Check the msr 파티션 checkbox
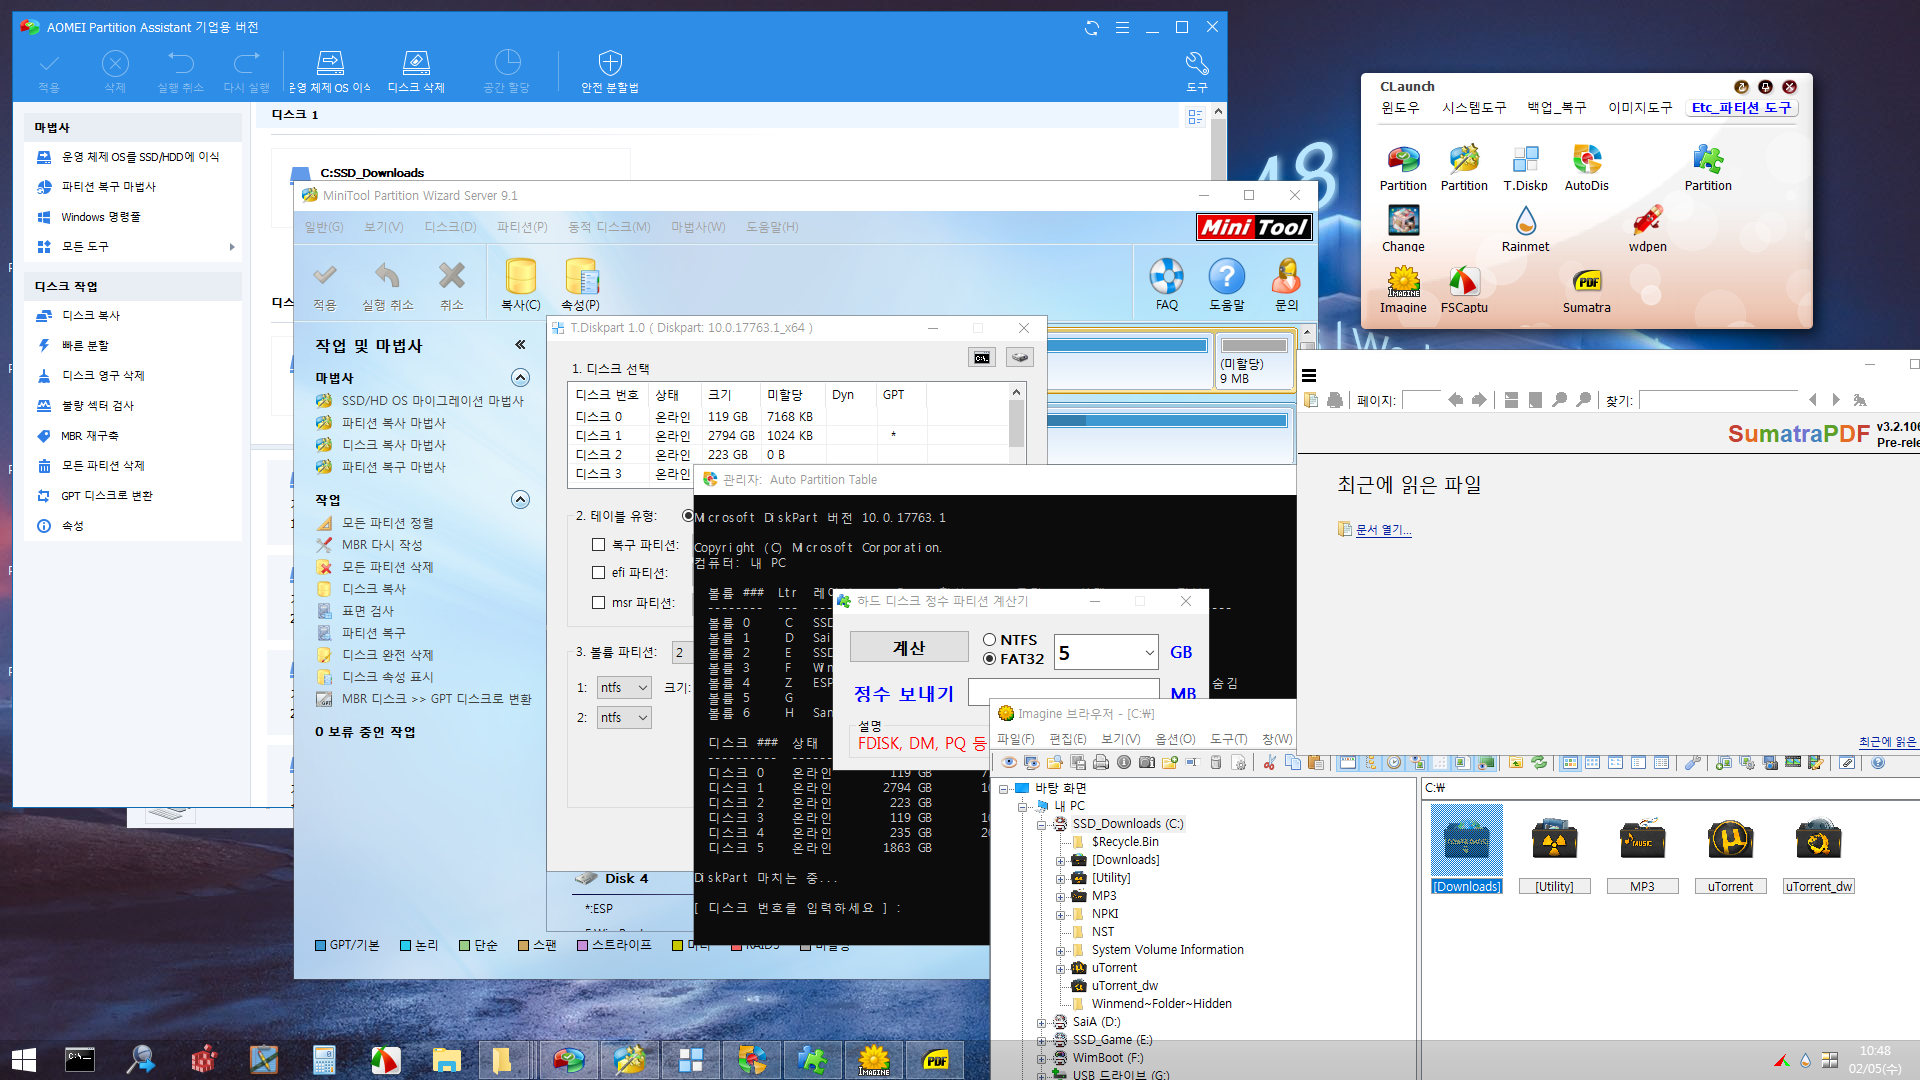Viewport: 1920px width, 1080px height. [x=598, y=603]
